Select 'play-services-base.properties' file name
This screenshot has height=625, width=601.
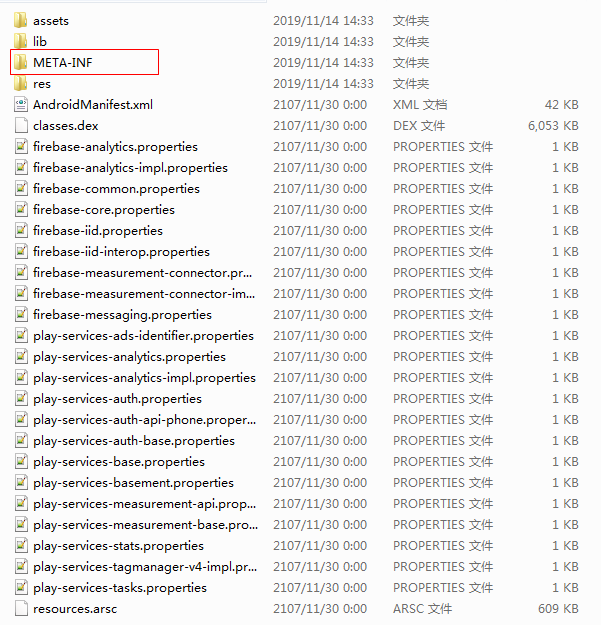pyautogui.click(x=119, y=462)
